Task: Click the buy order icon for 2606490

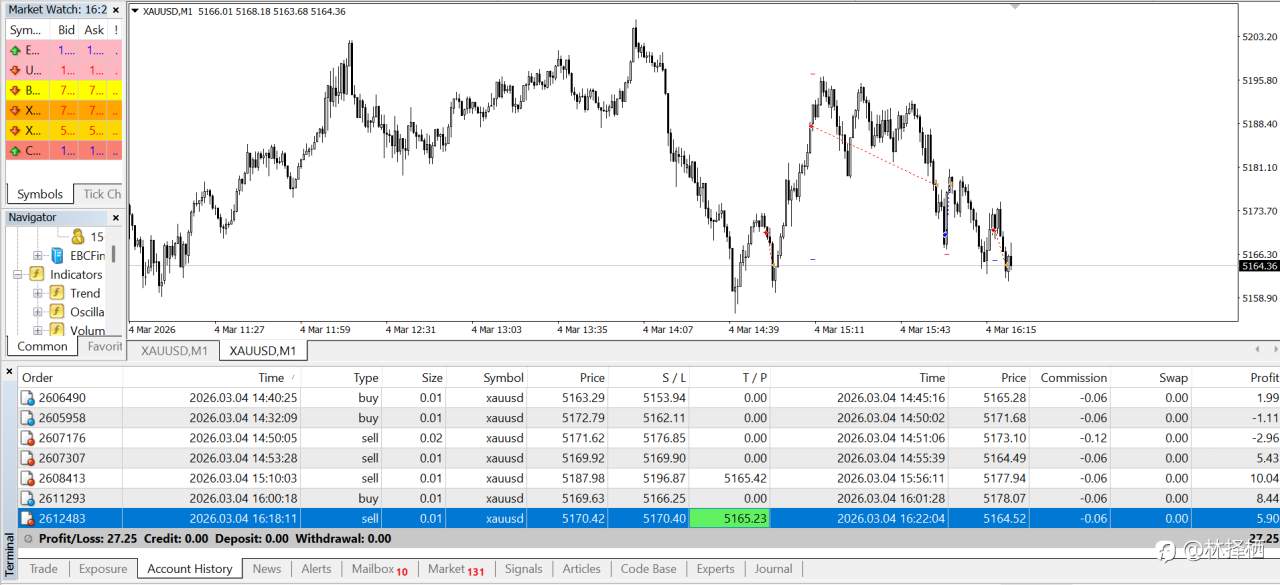Action: (28, 398)
